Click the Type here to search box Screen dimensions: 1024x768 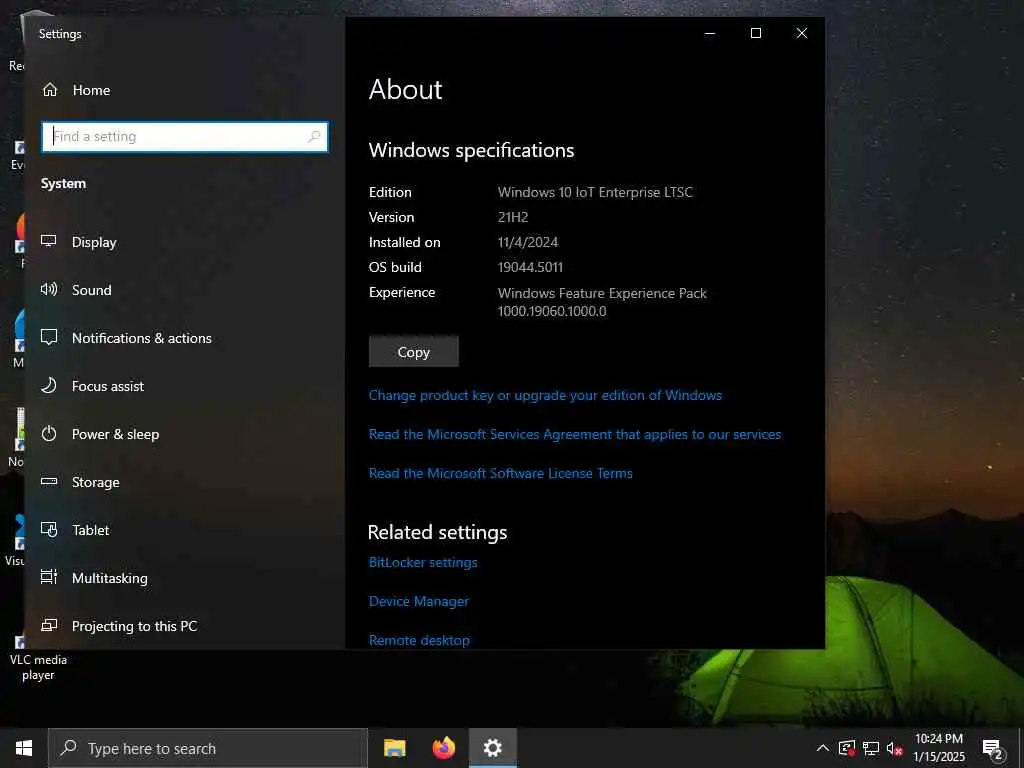click(208, 748)
